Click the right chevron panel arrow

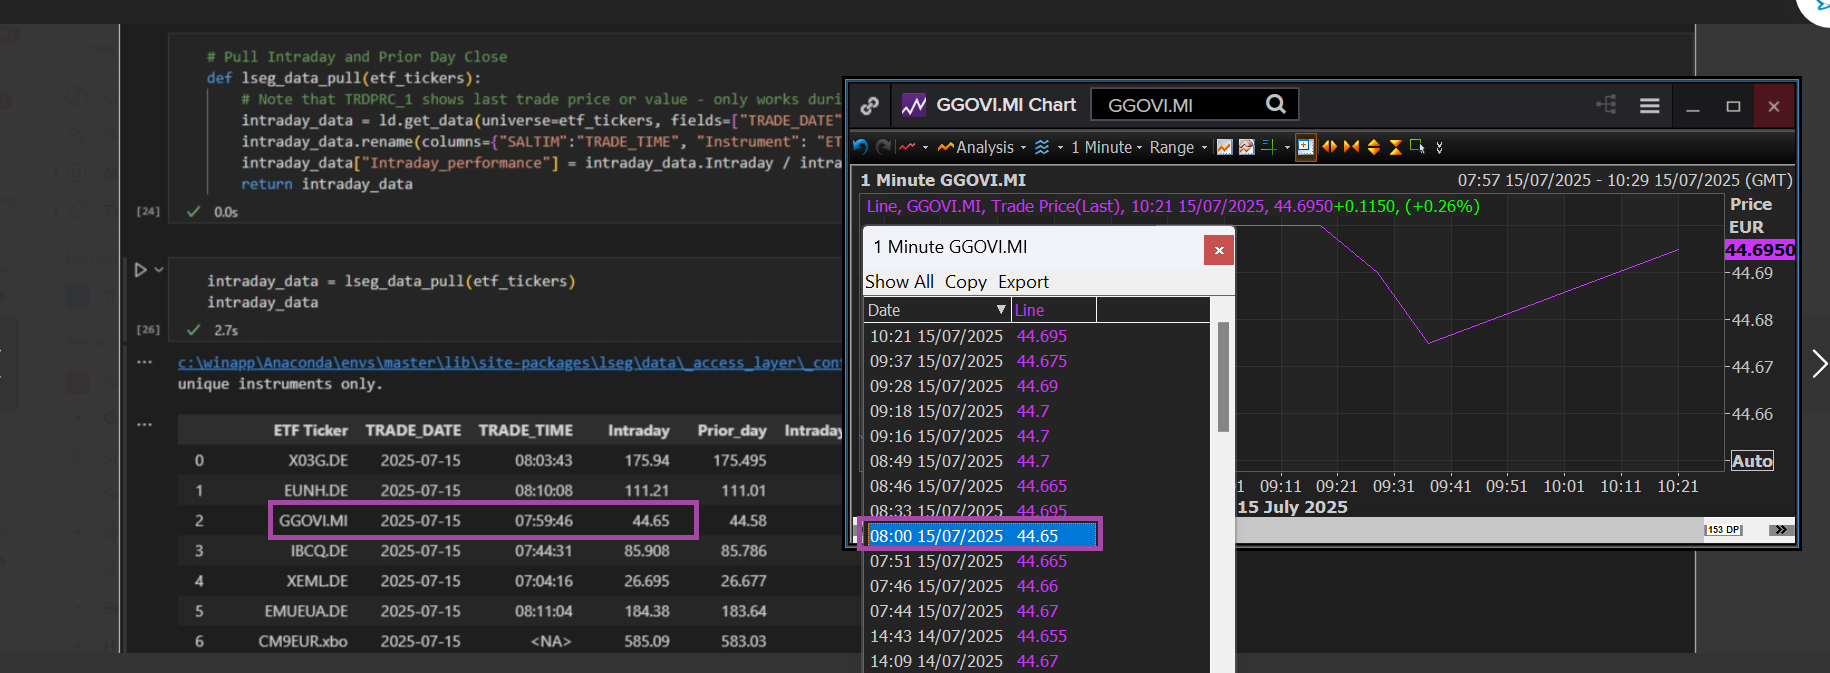(1819, 363)
